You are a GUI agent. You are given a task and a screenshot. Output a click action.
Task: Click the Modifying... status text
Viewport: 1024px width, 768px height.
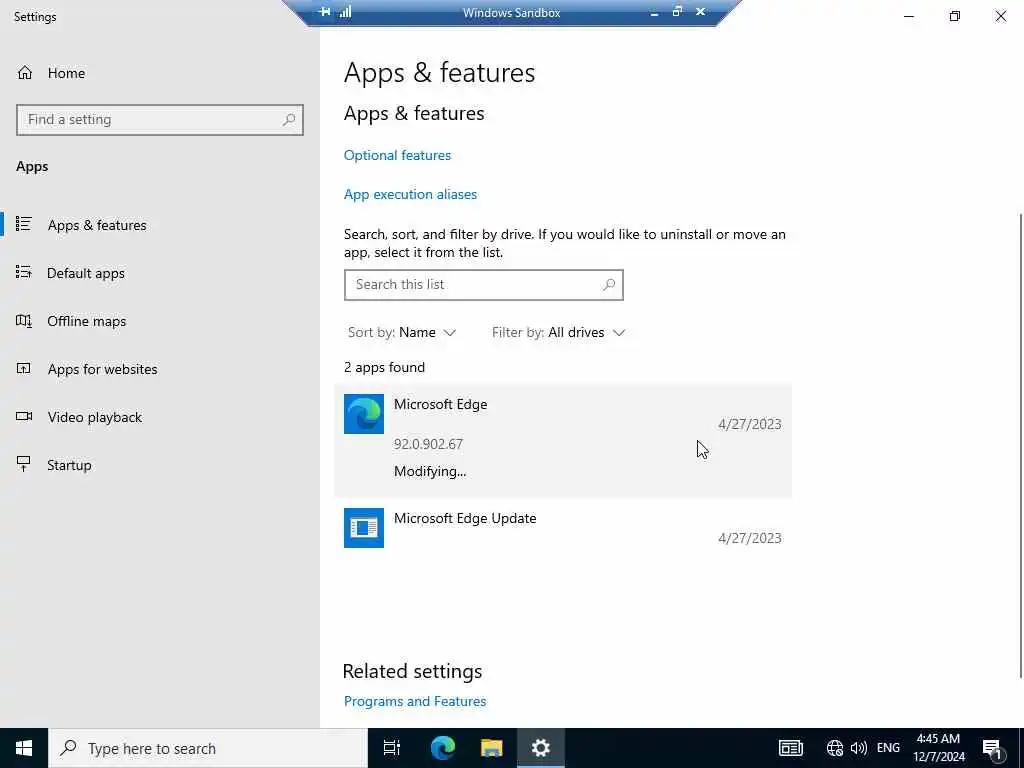(x=430, y=472)
